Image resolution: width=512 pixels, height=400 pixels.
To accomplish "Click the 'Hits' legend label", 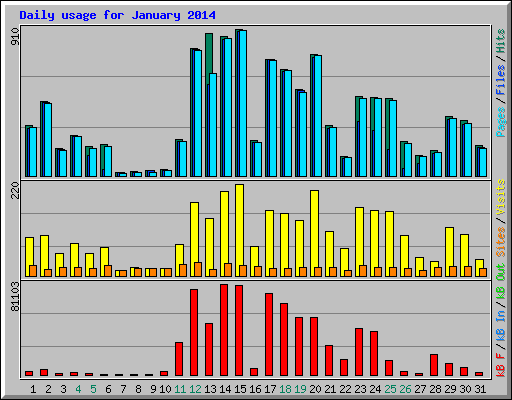I will point(500,41).
